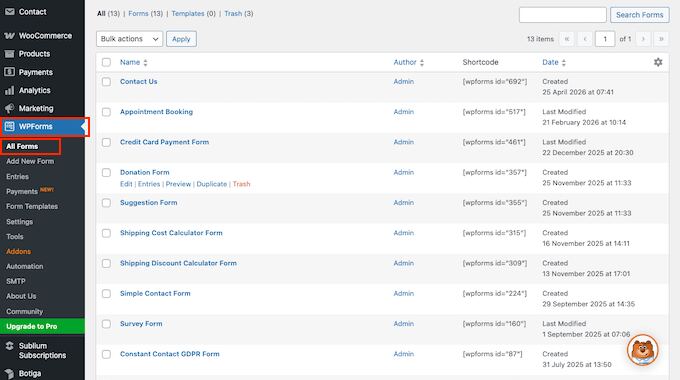
Task: Click the Analytics bar chart icon
Action: tap(10, 90)
